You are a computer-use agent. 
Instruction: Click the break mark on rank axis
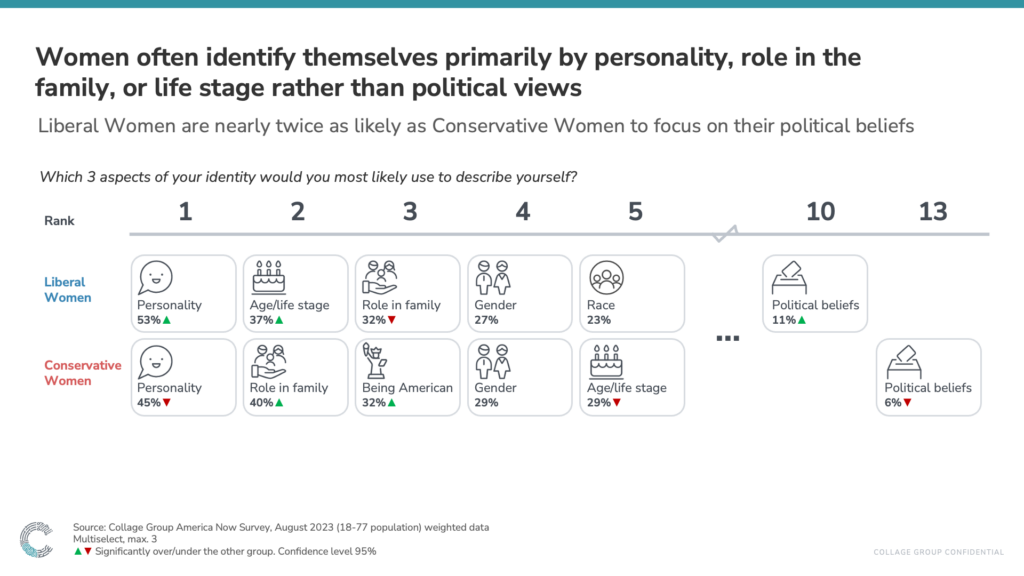(x=726, y=233)
